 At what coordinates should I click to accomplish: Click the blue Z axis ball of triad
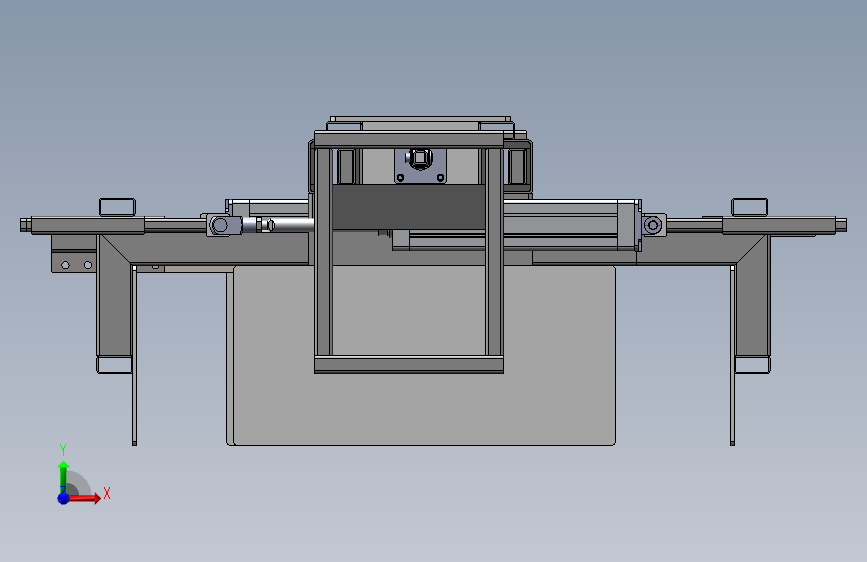[x=64, y=498]
